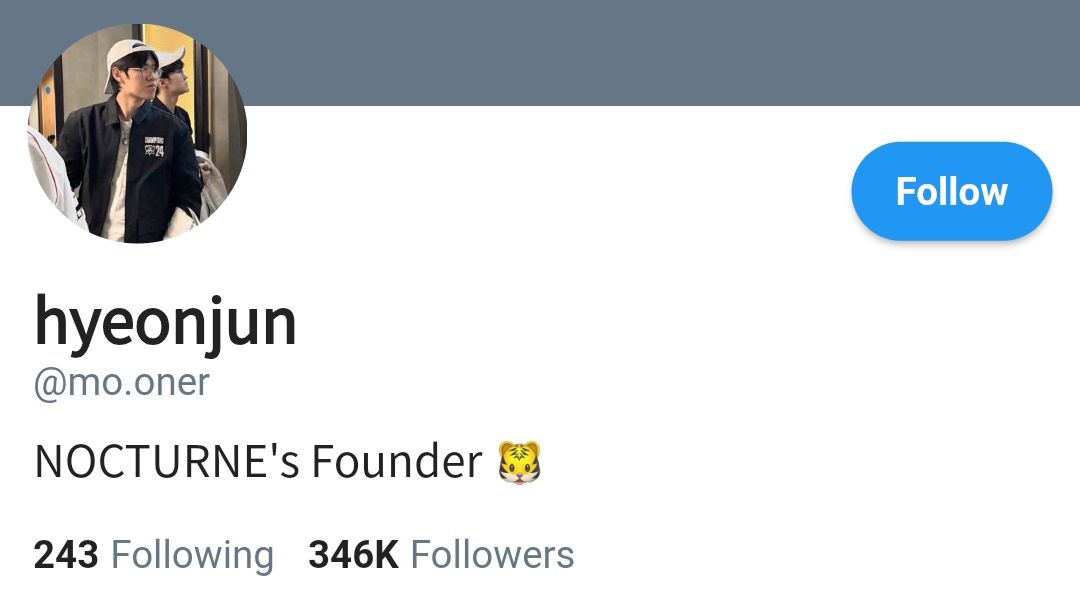Select the @mo.oner username handle
1080x615 pixels.
click(x=121, y=383)
